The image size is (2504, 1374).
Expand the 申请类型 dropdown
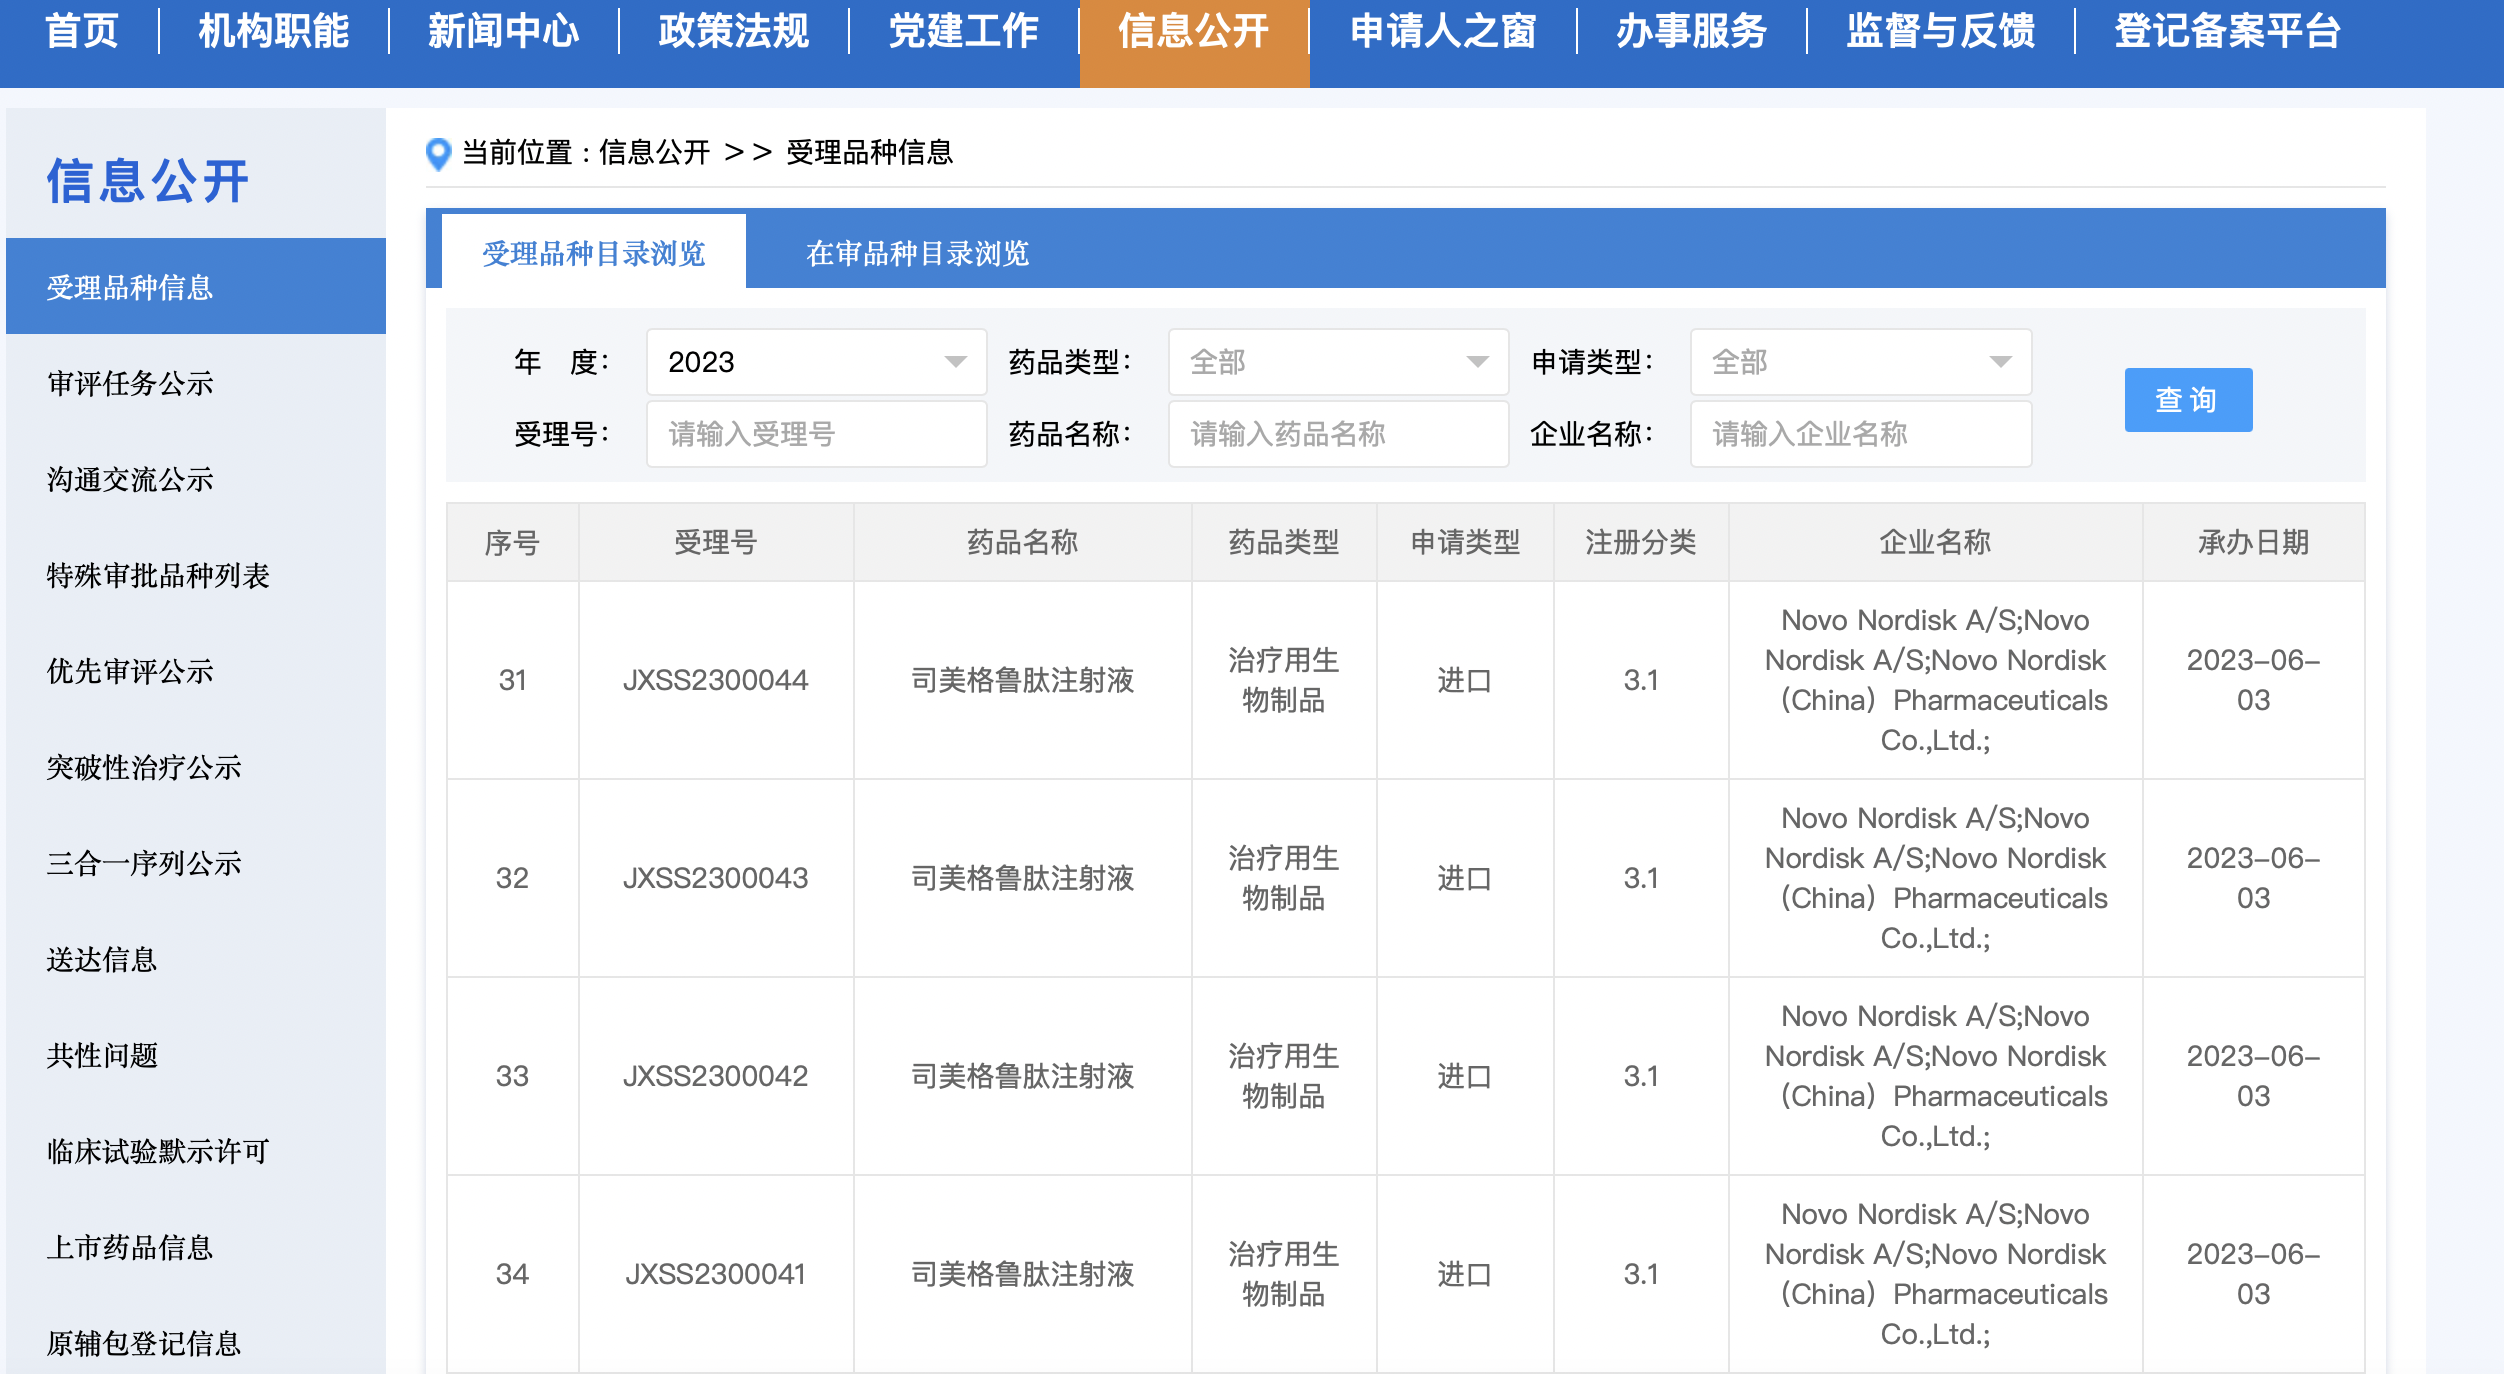click(x=1860, y=361)
